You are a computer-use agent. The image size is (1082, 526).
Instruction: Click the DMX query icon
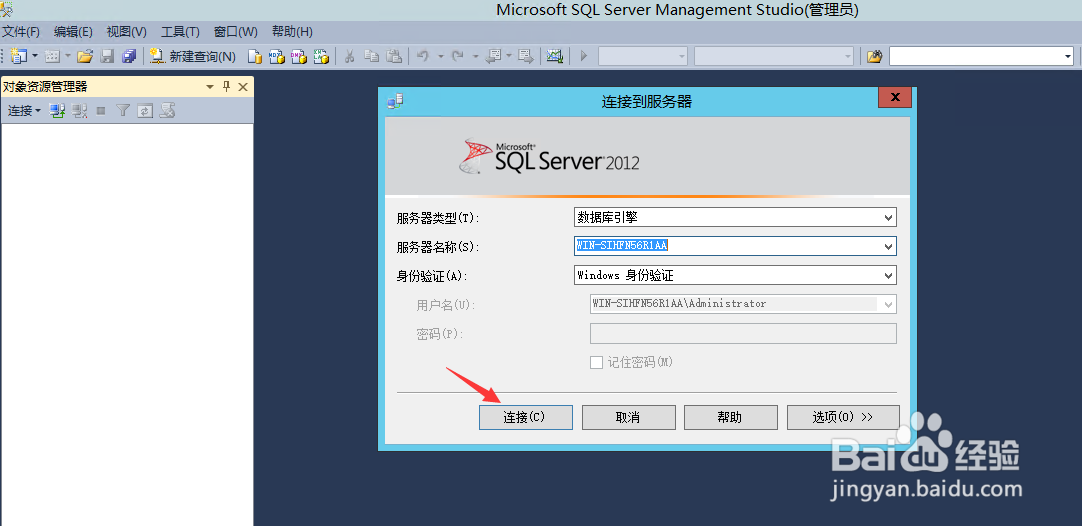299,57
